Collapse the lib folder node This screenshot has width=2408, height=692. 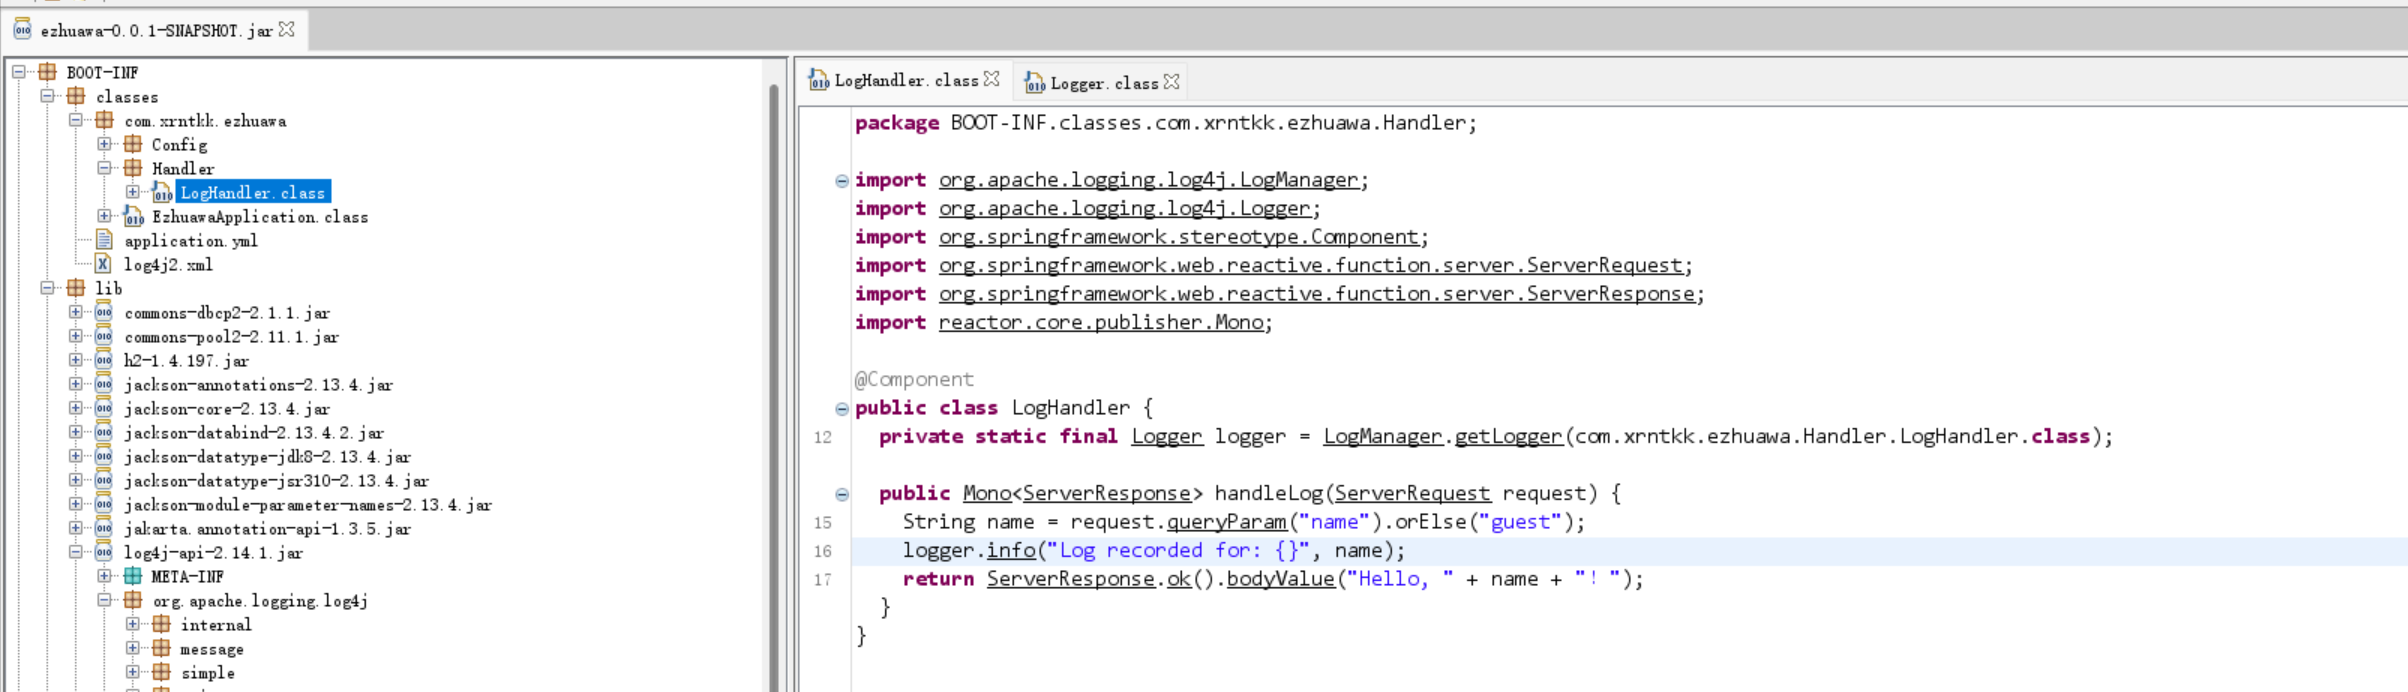tap(47, 288)
